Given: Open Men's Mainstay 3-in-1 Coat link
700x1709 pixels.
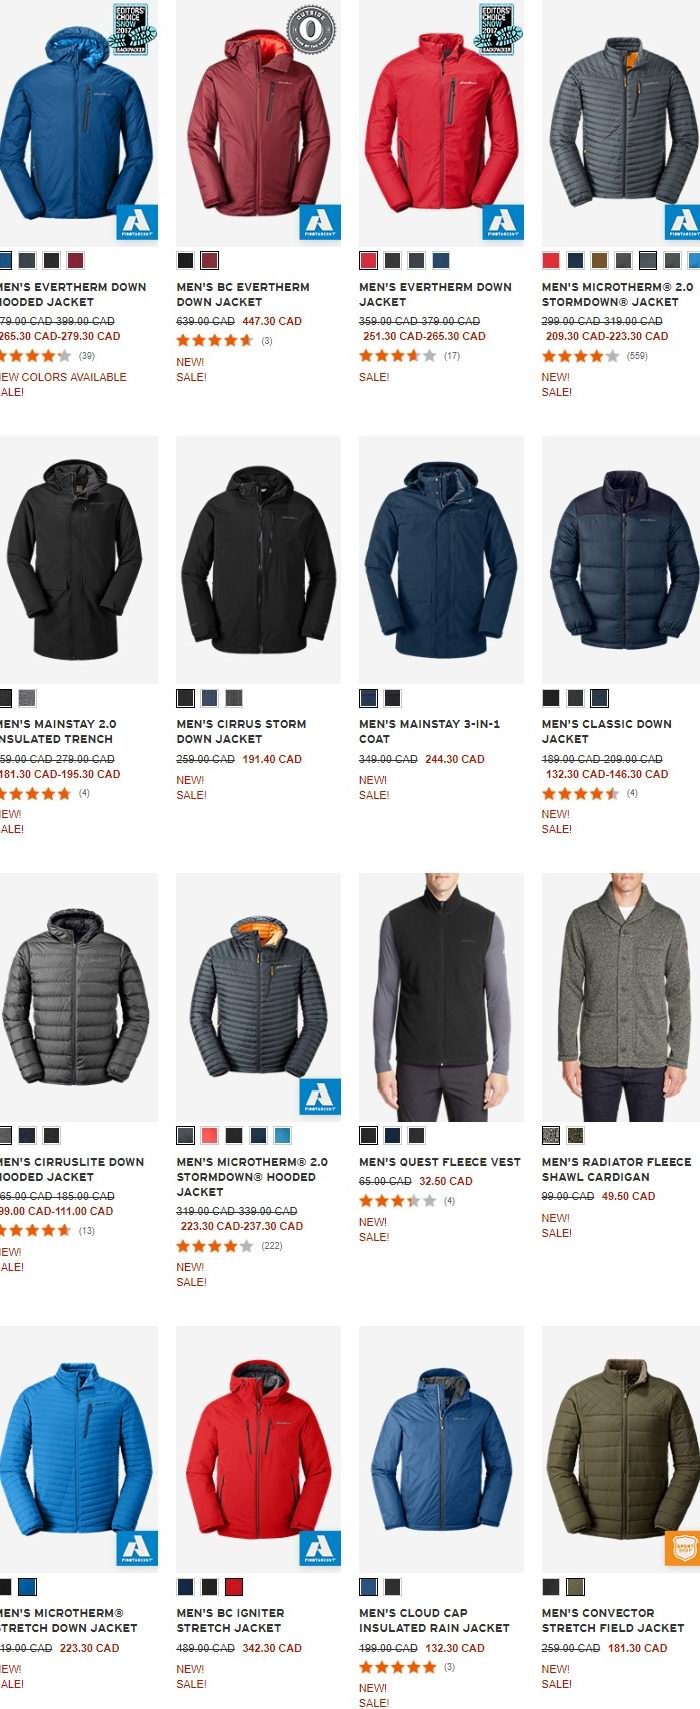Looking at the screenshot, I should pyautogui.click(x=429, y=731).
